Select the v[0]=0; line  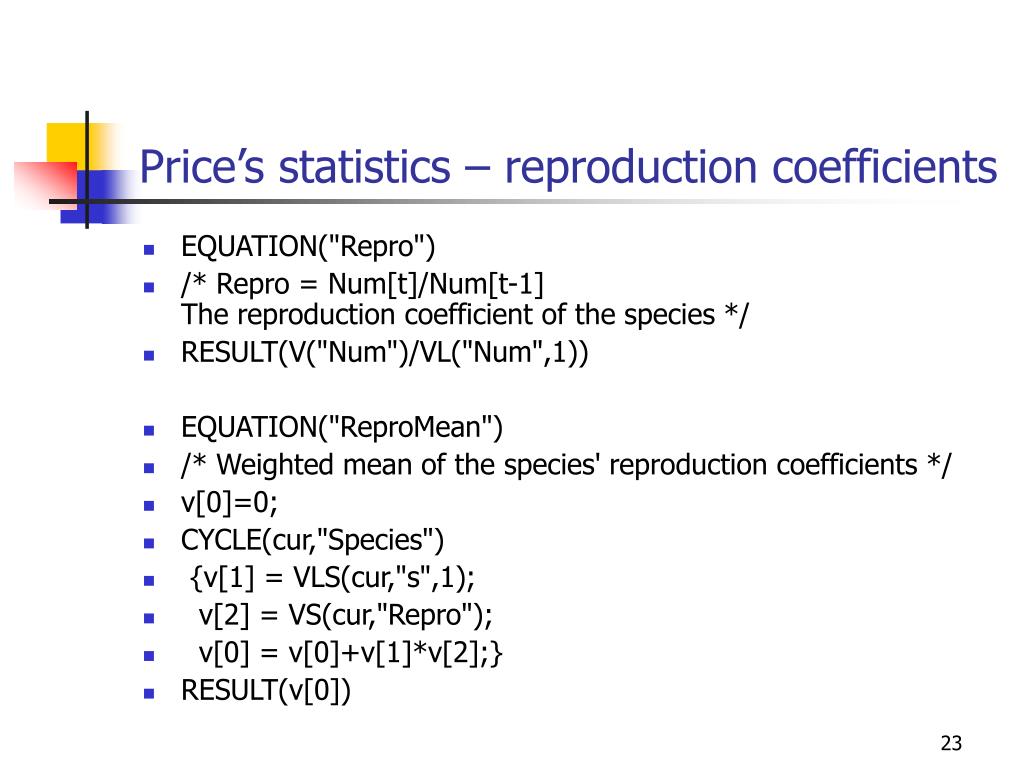229,503
